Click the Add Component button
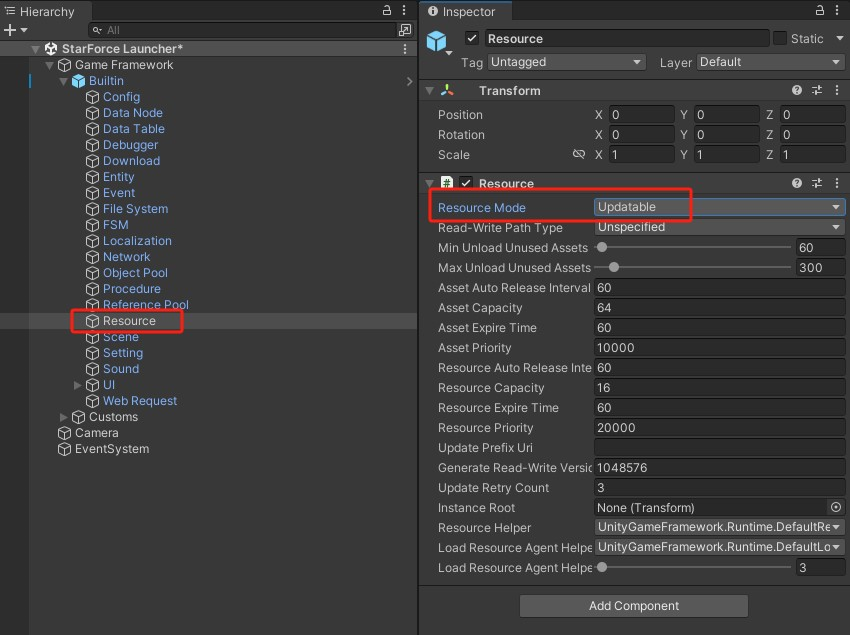850x635 pixels. pos(633,606)
